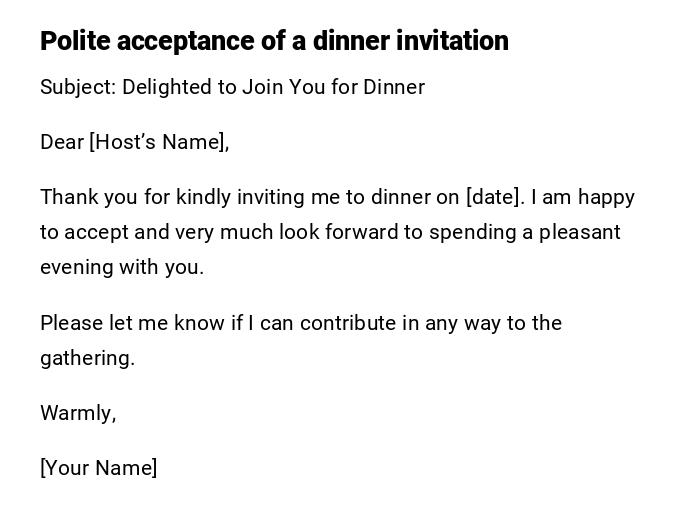Click the phrase "evening with you."
This screenshot has width=700, height=530.
click(122, 267)
